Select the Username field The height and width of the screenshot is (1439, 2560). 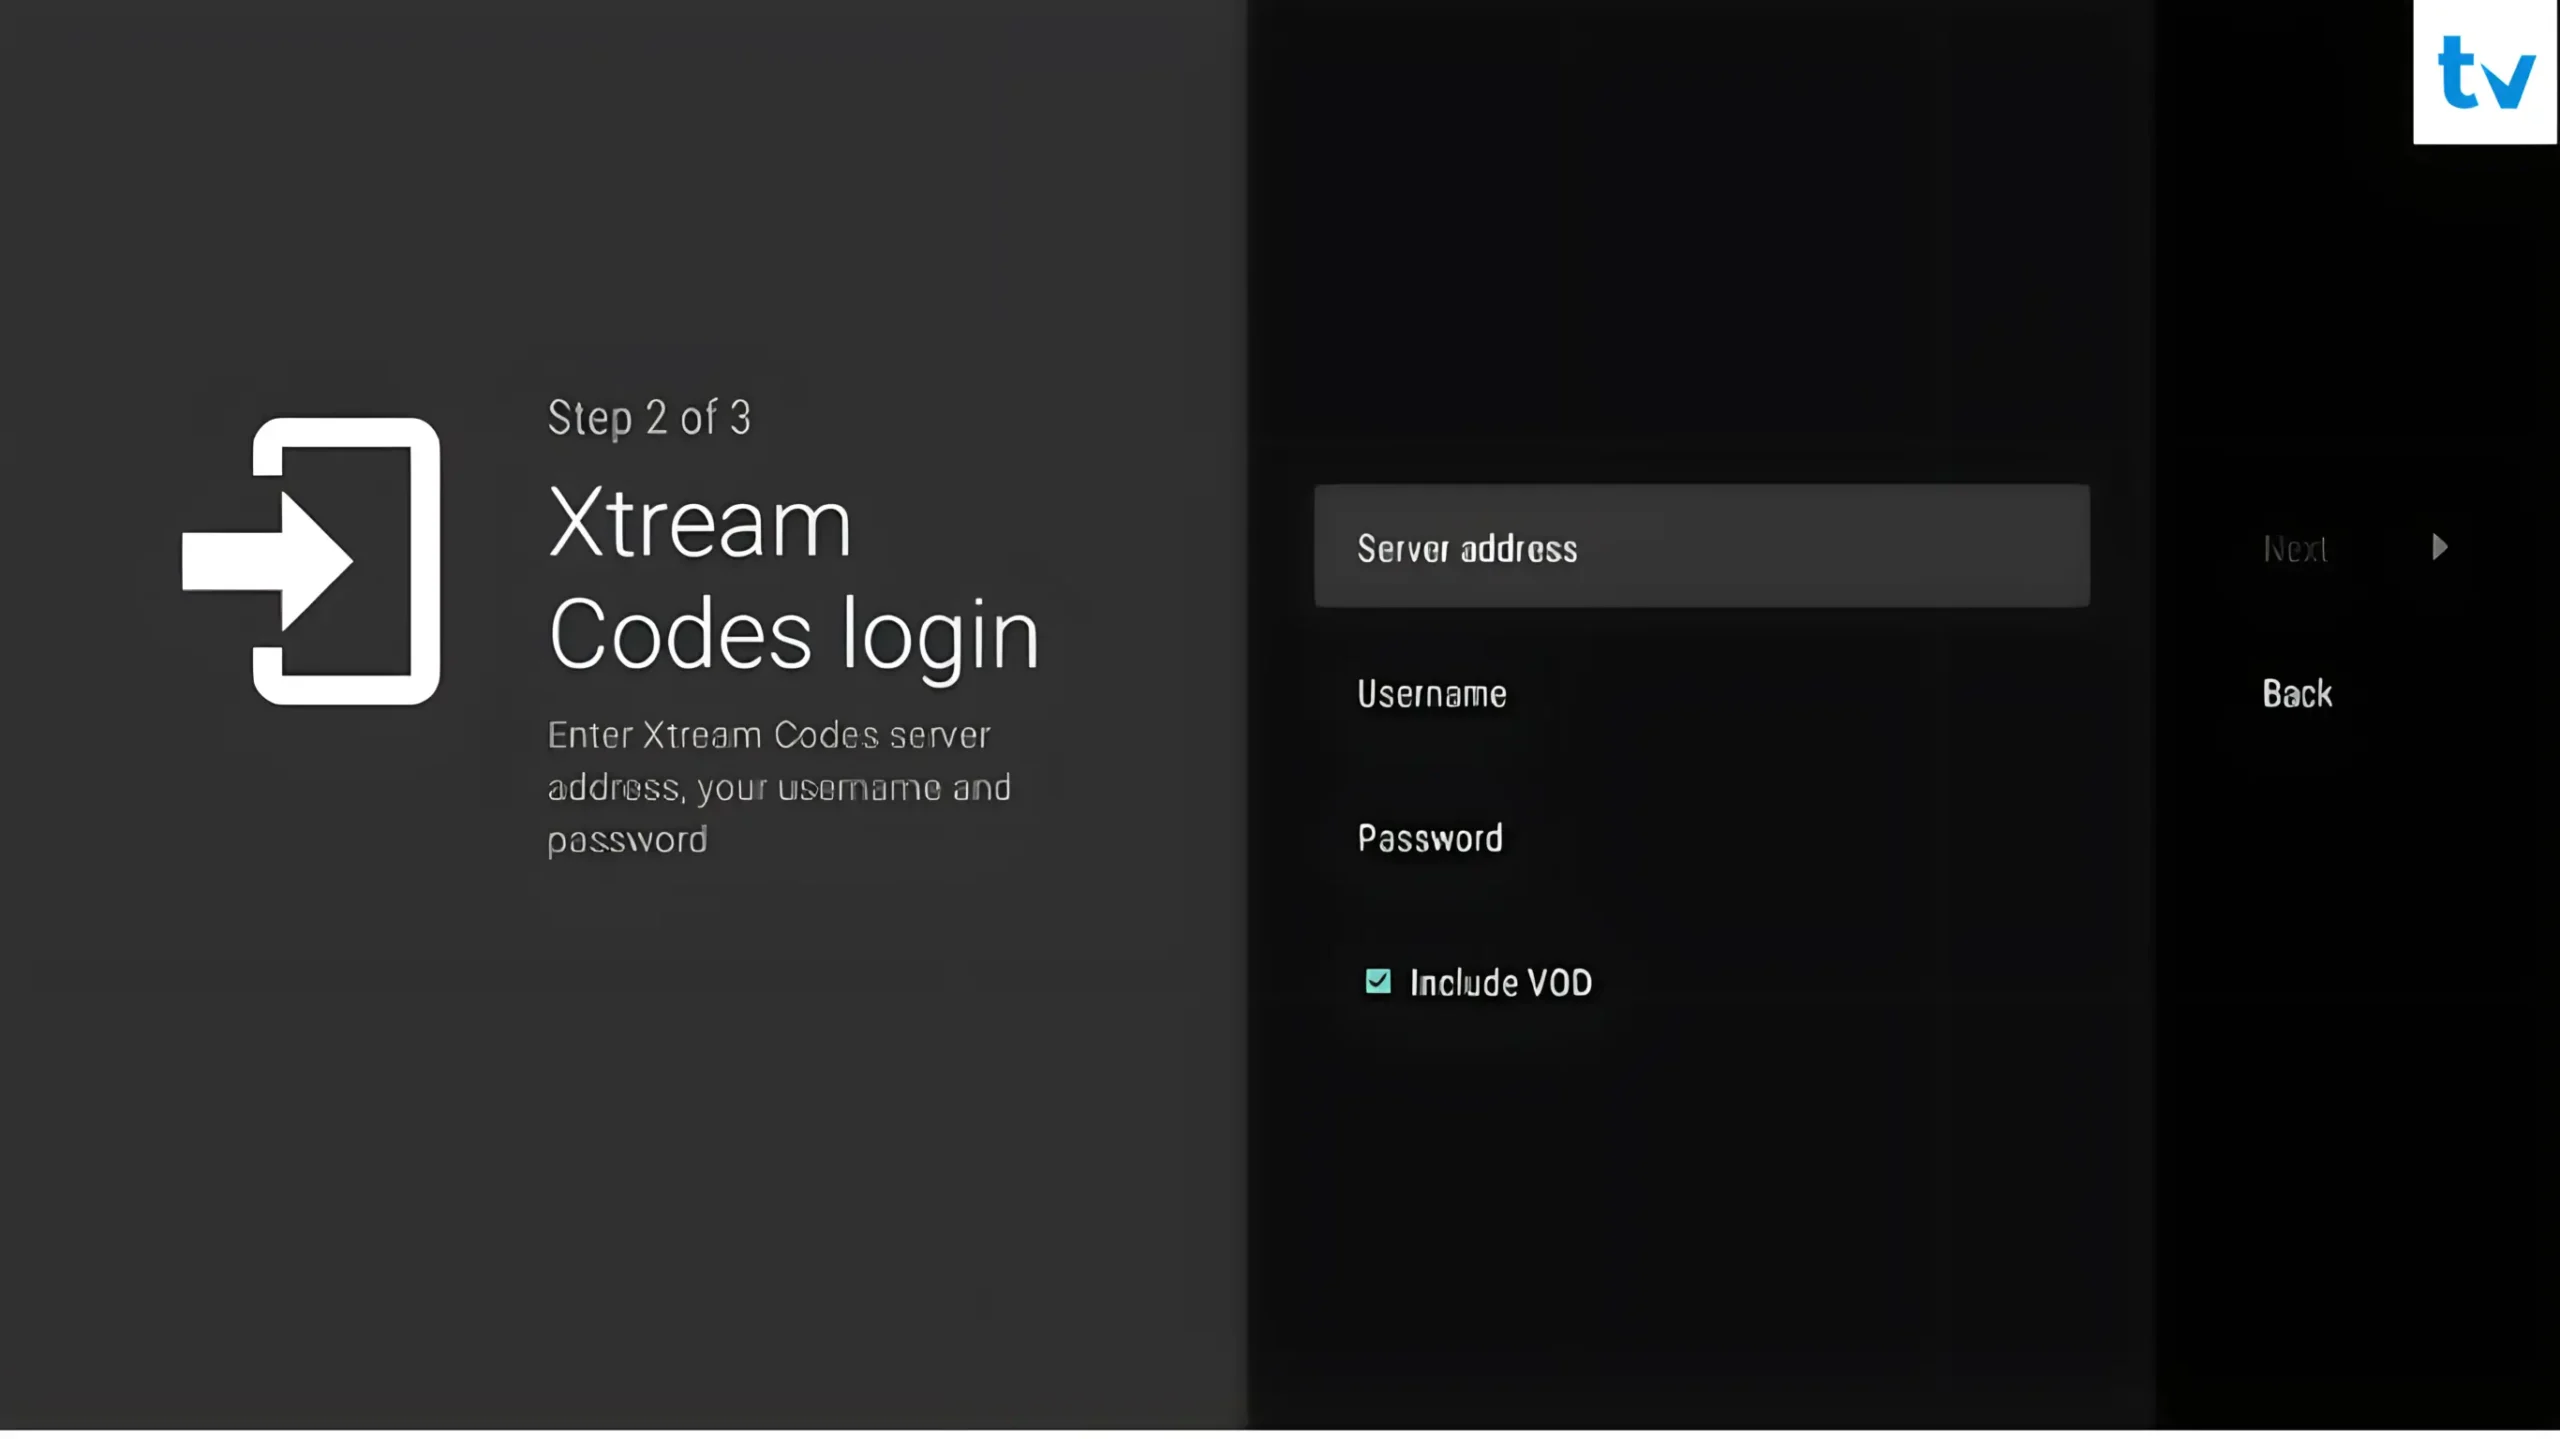1701,693
